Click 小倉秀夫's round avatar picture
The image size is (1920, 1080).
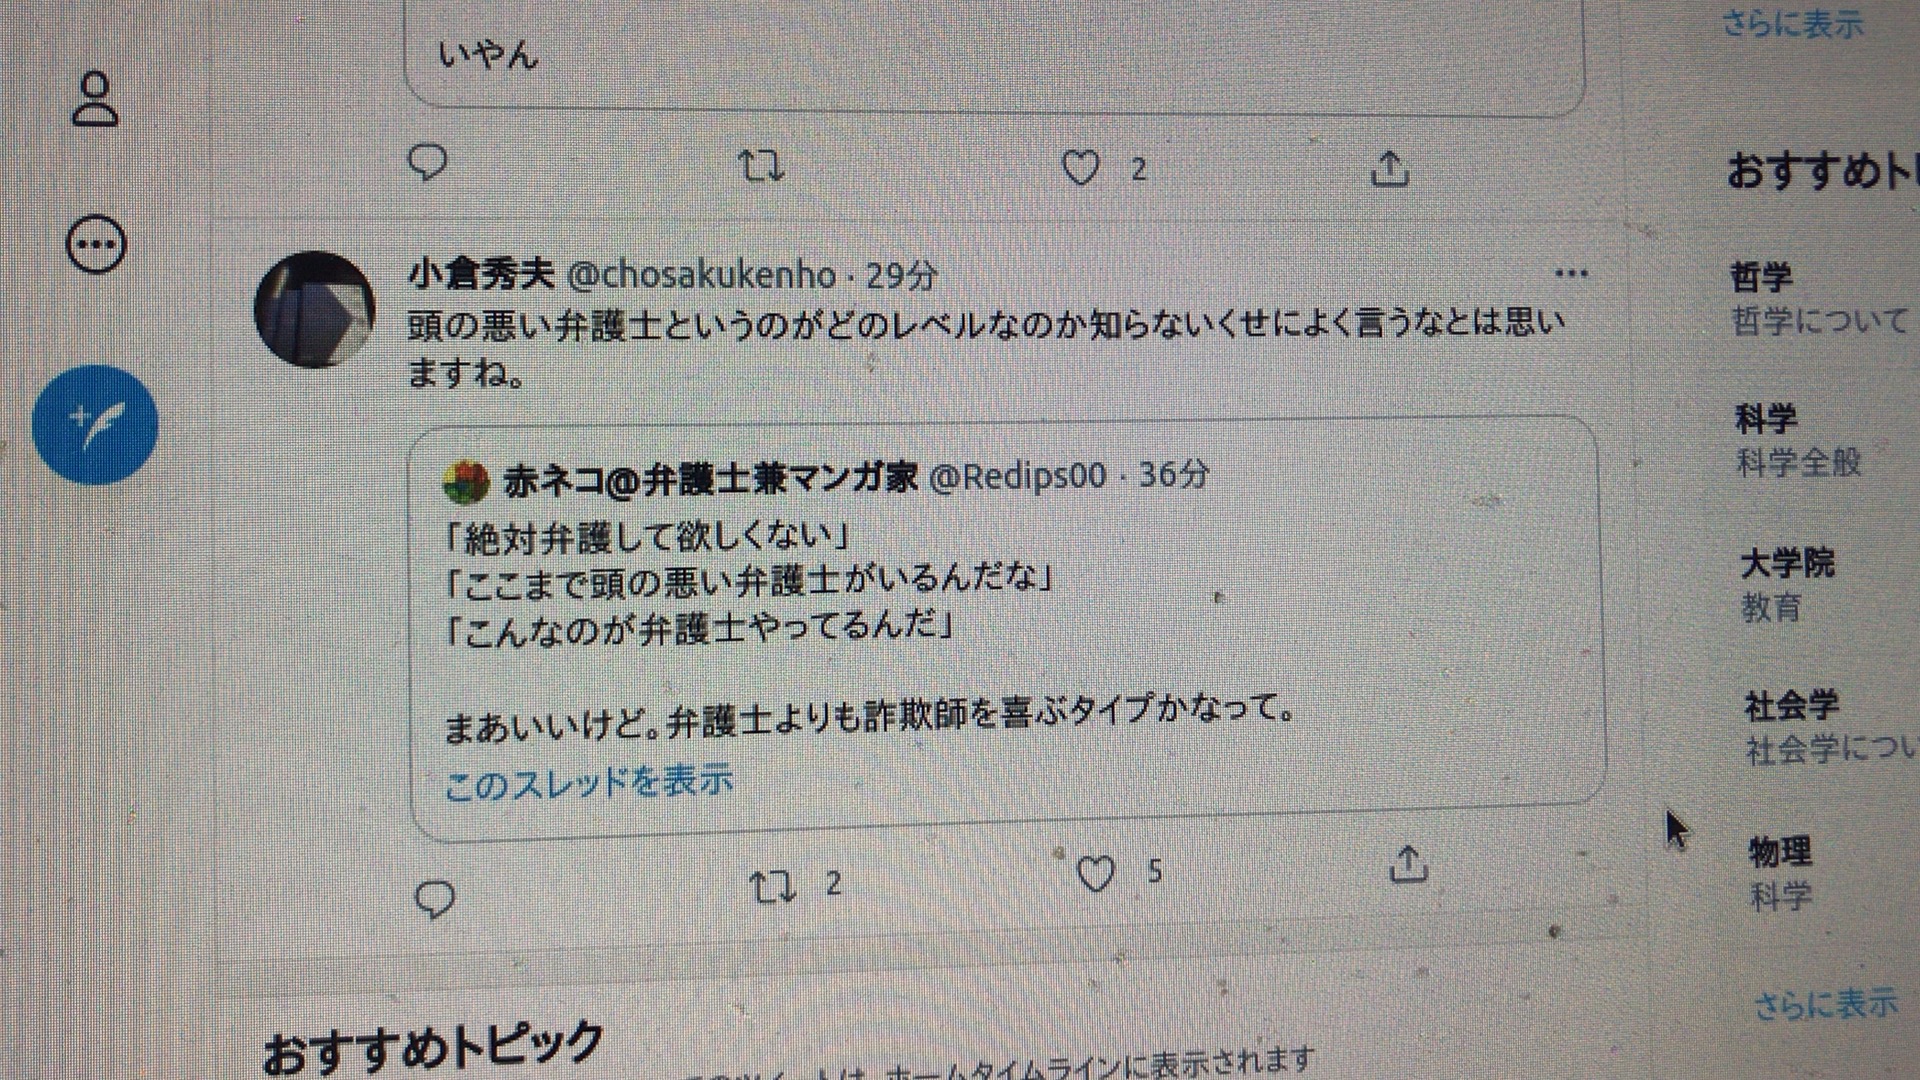(x=314, y=309)
